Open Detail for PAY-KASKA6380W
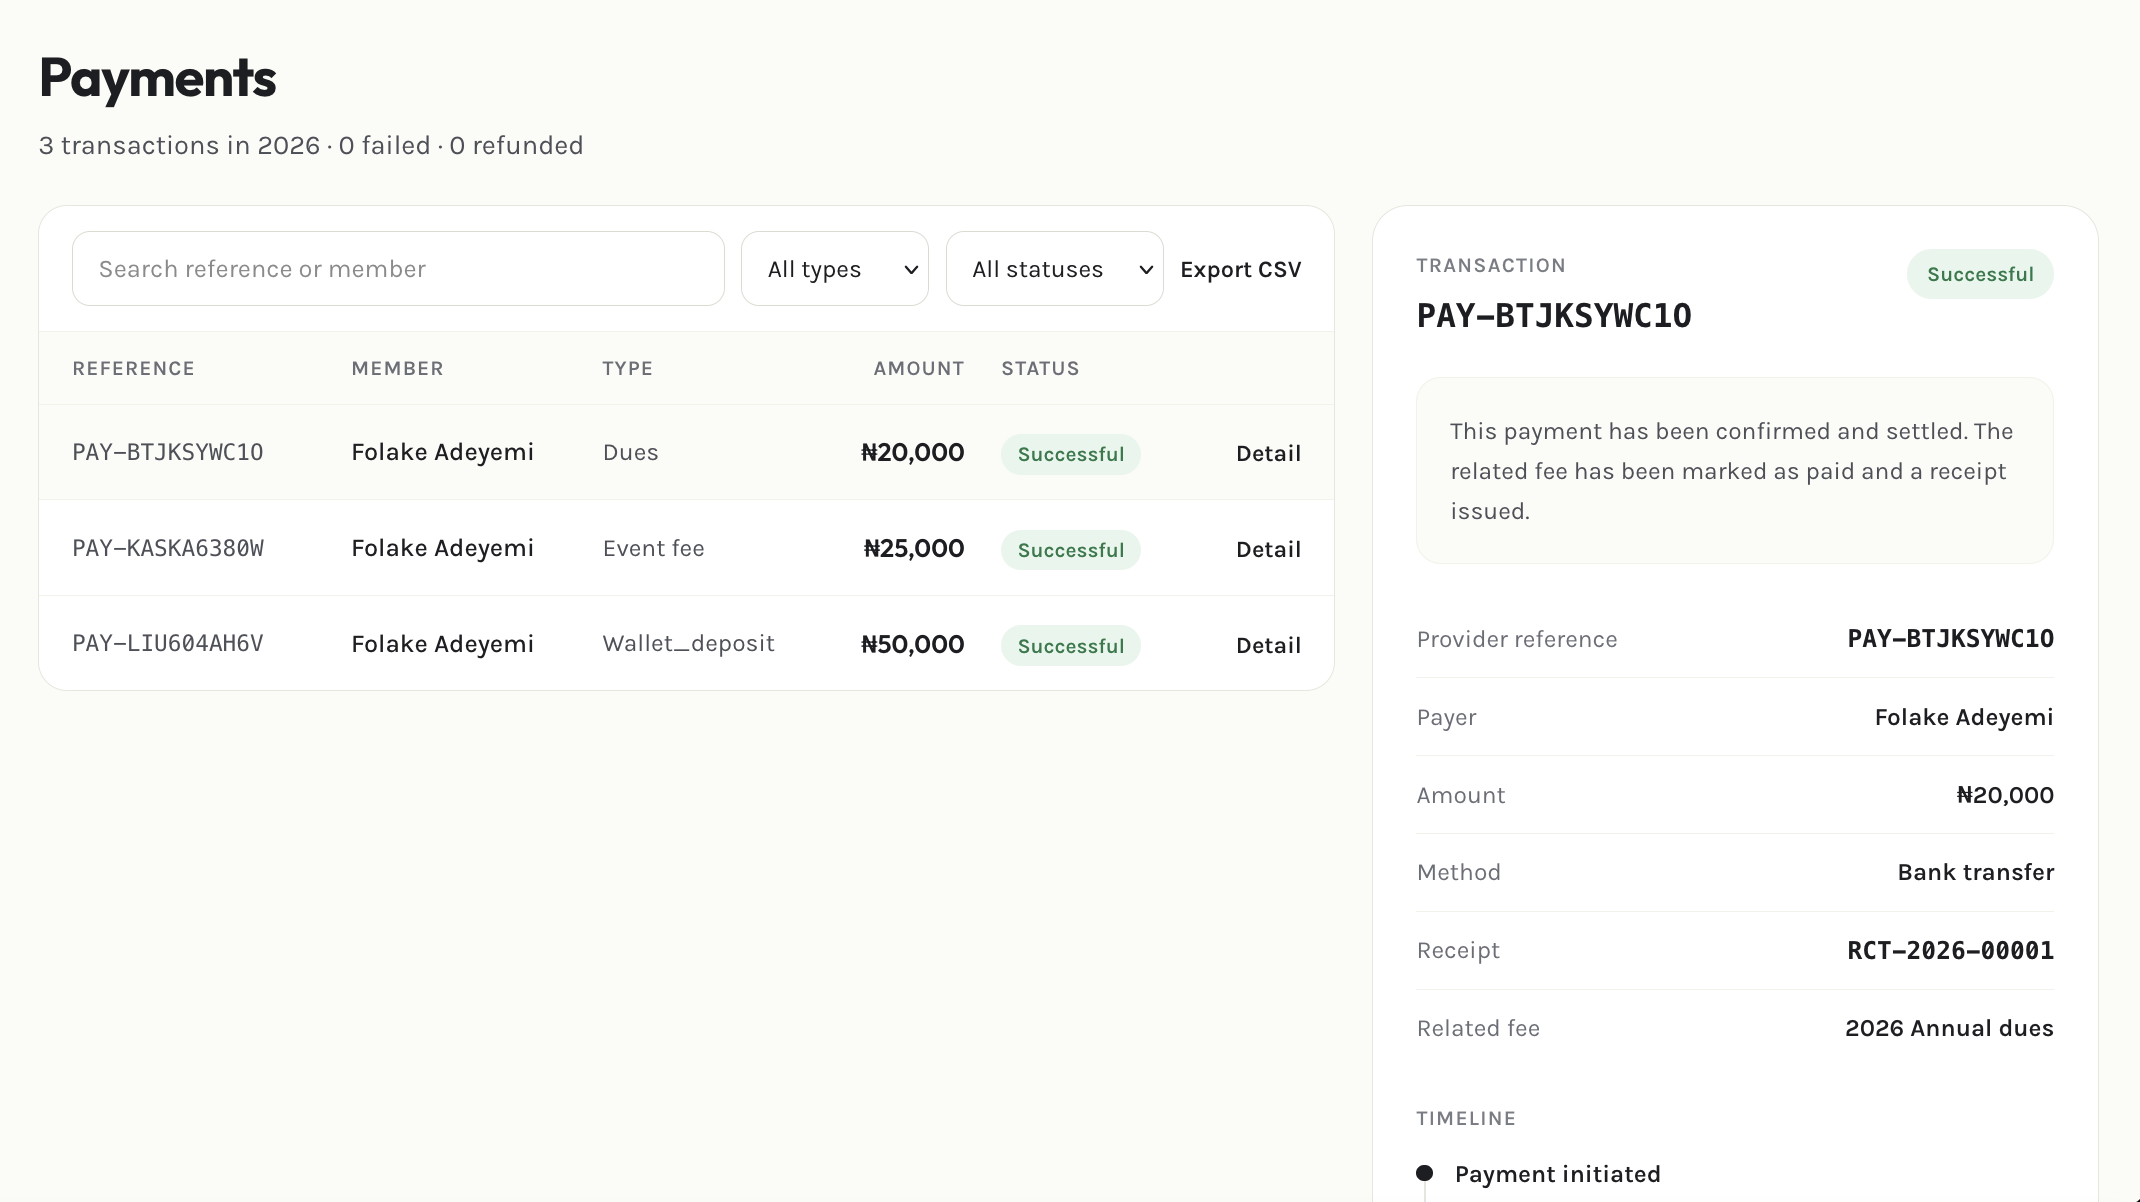Screen dimensions: 2140x1202 [1268, 549]
